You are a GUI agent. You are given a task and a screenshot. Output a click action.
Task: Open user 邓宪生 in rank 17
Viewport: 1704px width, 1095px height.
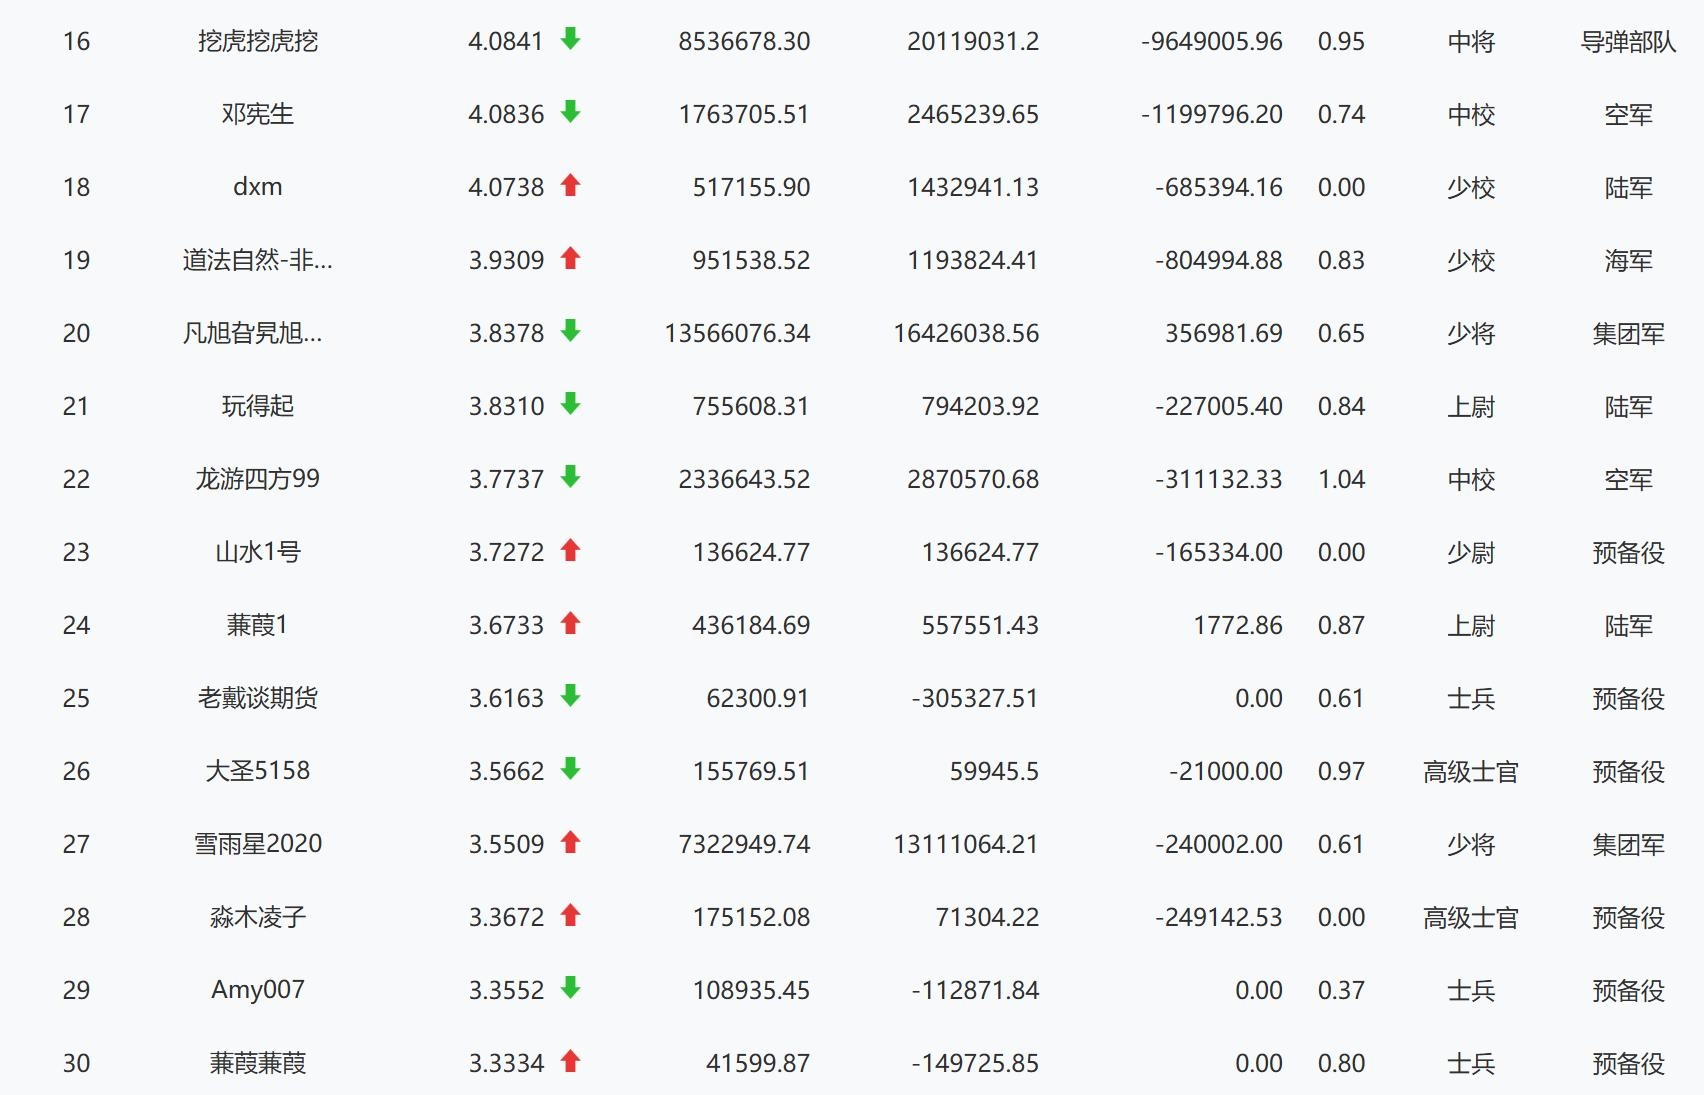258,114
